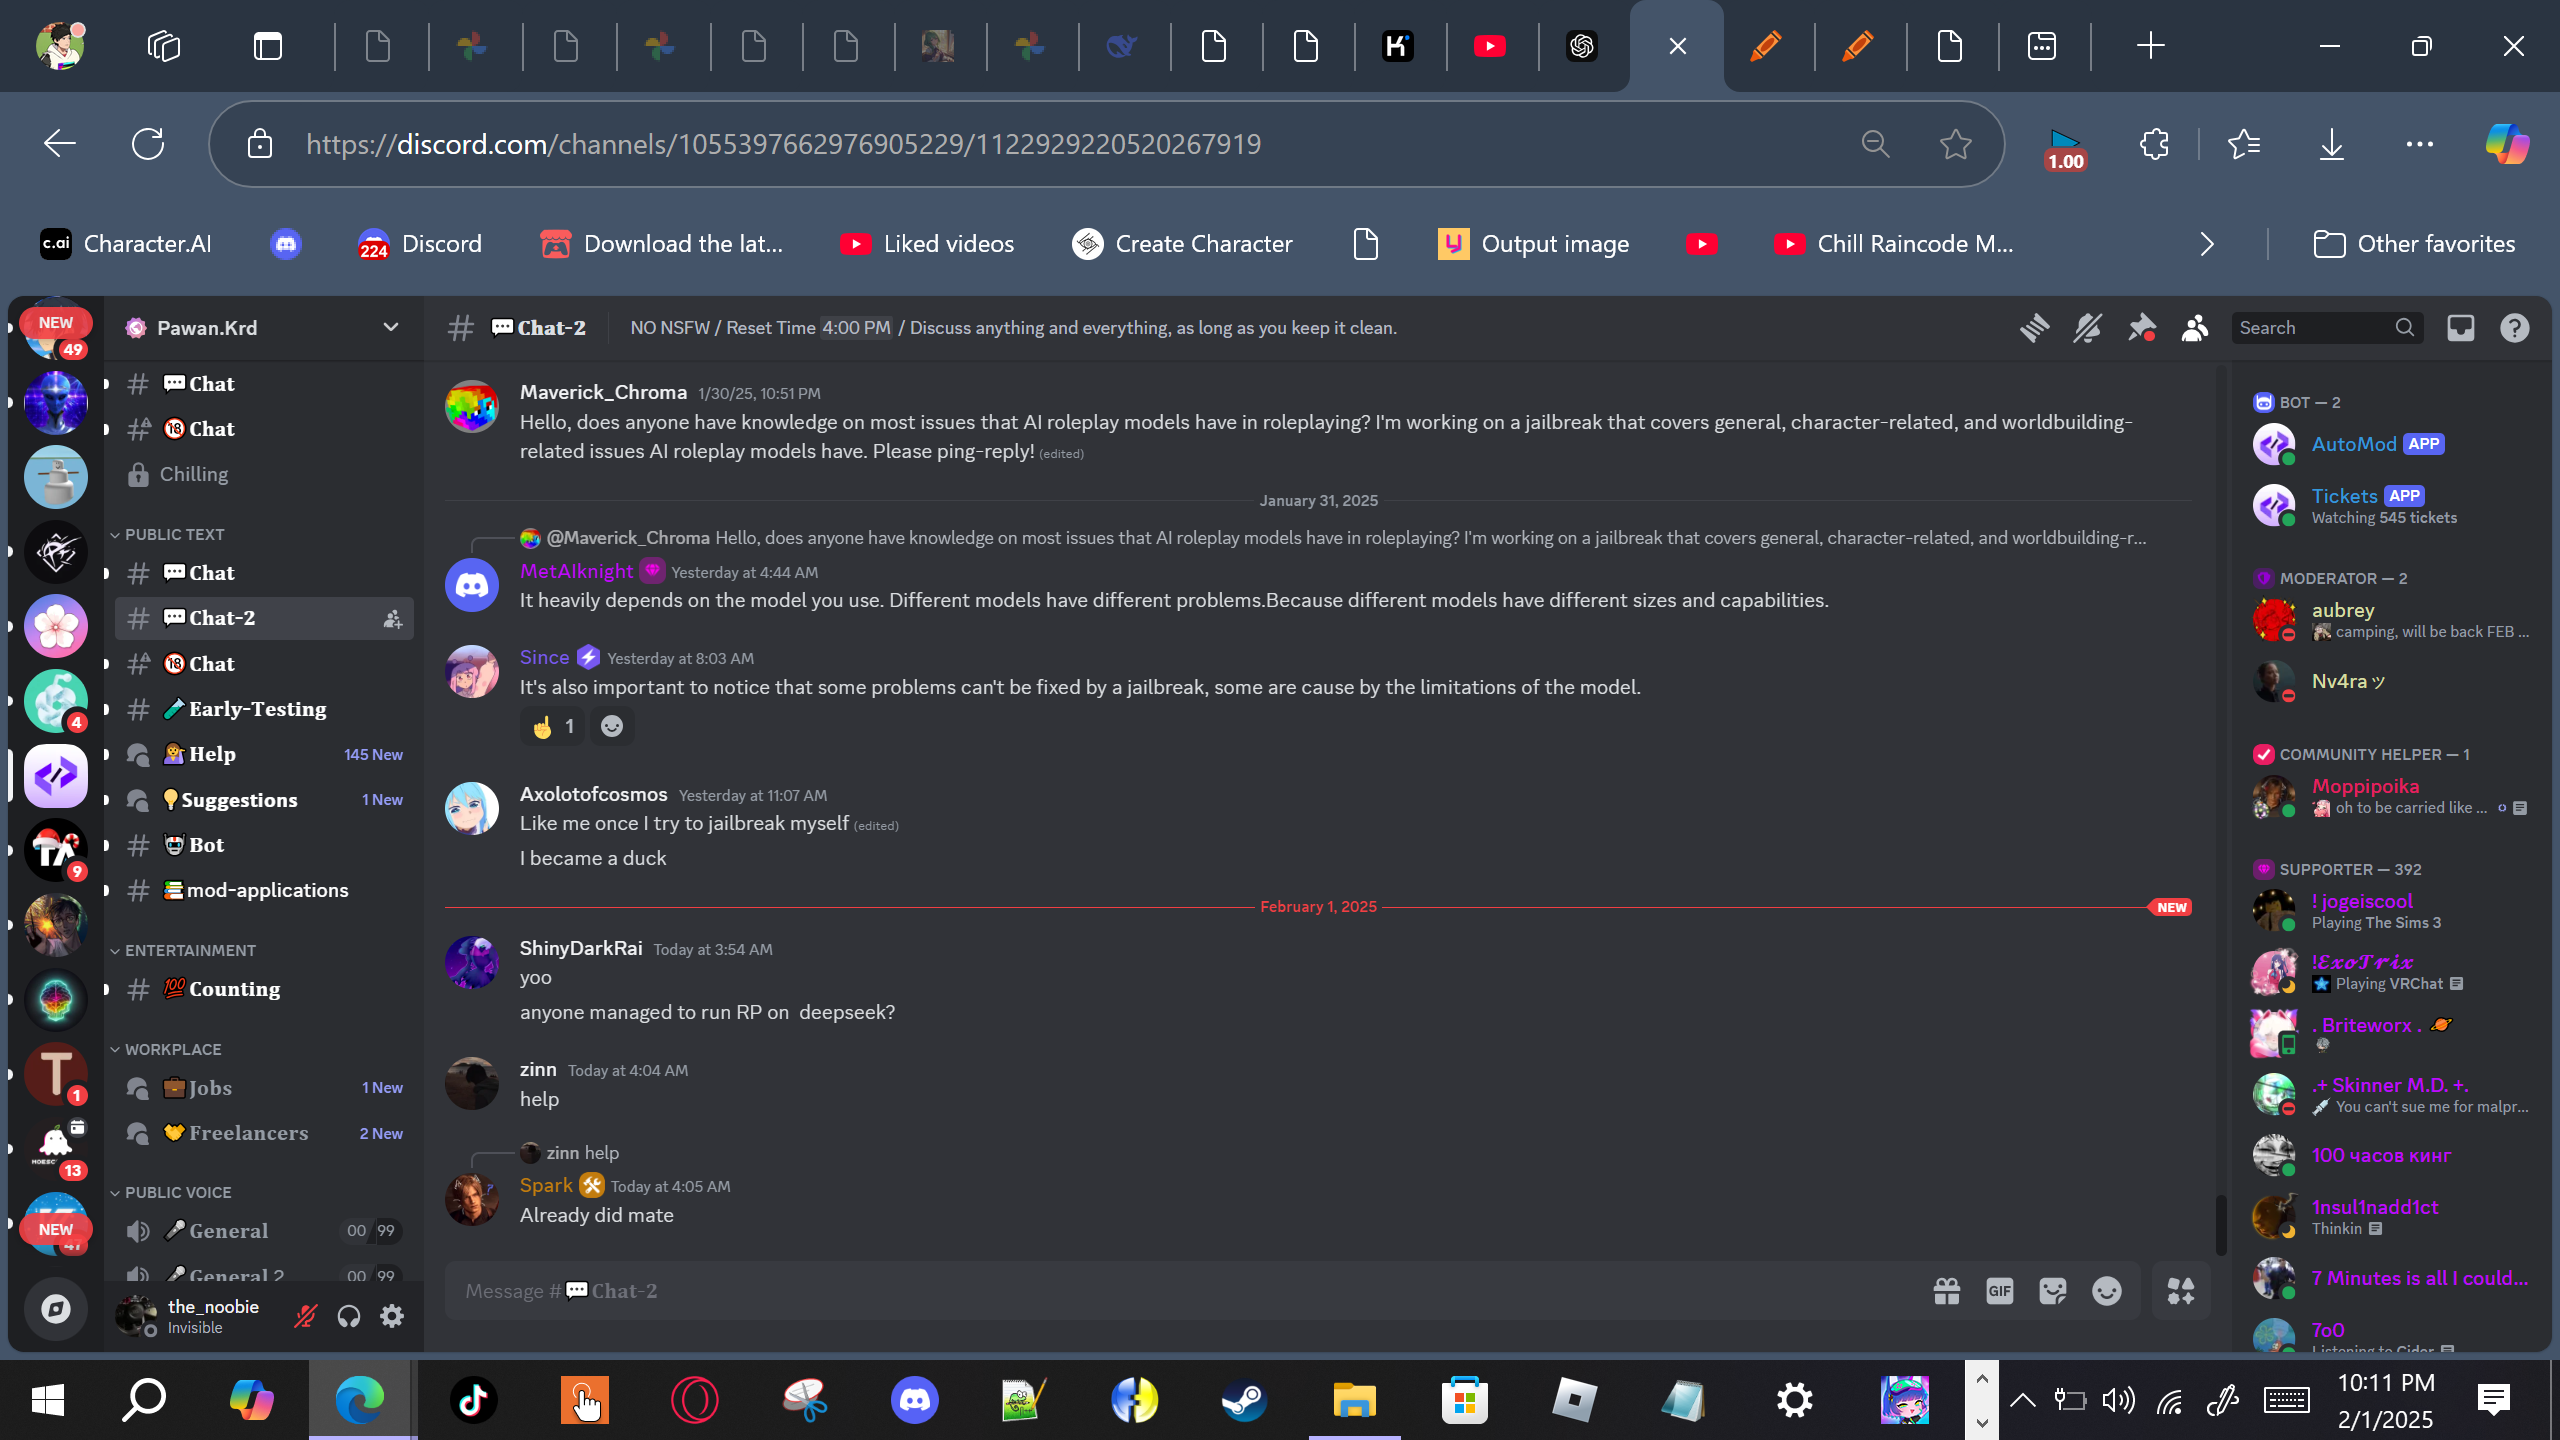Viewport: 2560px width, 1440px height.
Task: Open the Threads icon in channel header
Action: pyautogui.click(x=2034, y=328)
